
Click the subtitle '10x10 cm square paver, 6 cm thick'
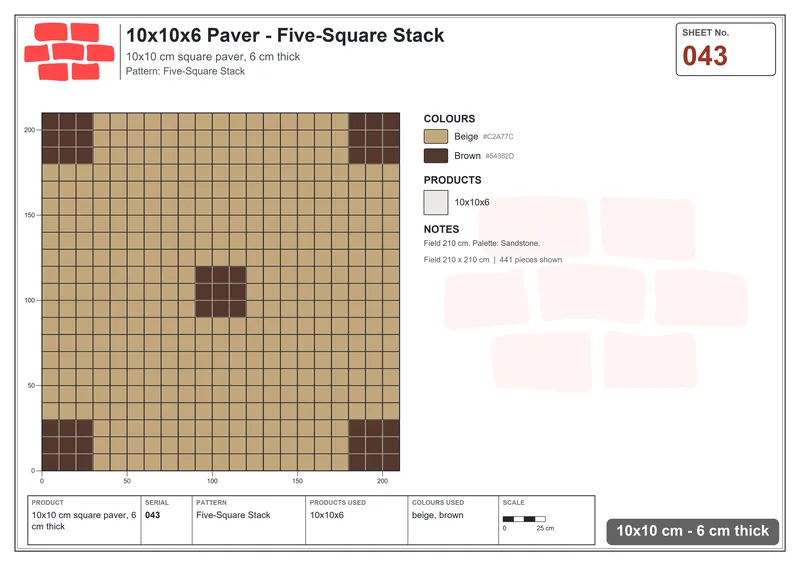pos(213,57)
